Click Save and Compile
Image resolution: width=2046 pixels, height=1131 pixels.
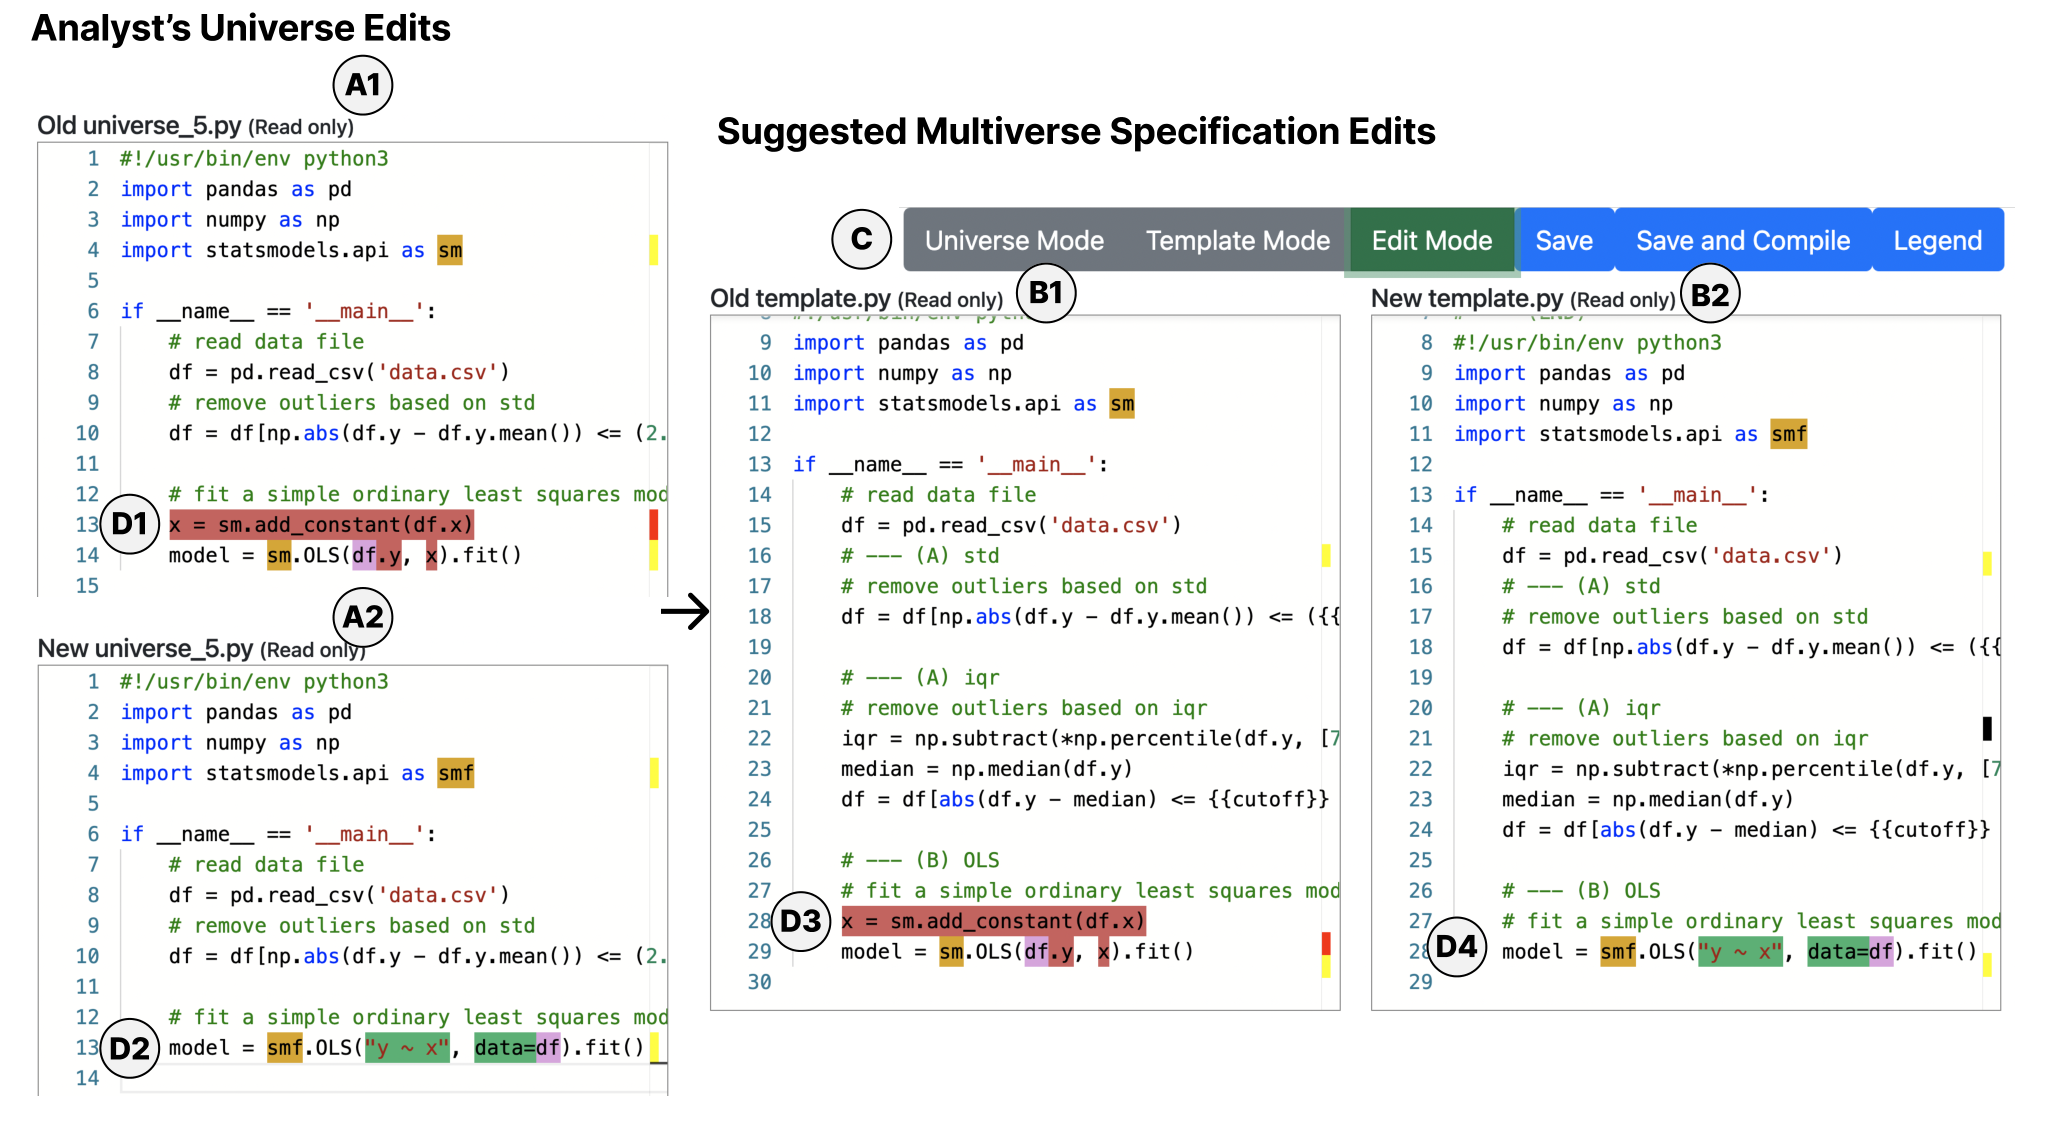[x=1742, y=241]
